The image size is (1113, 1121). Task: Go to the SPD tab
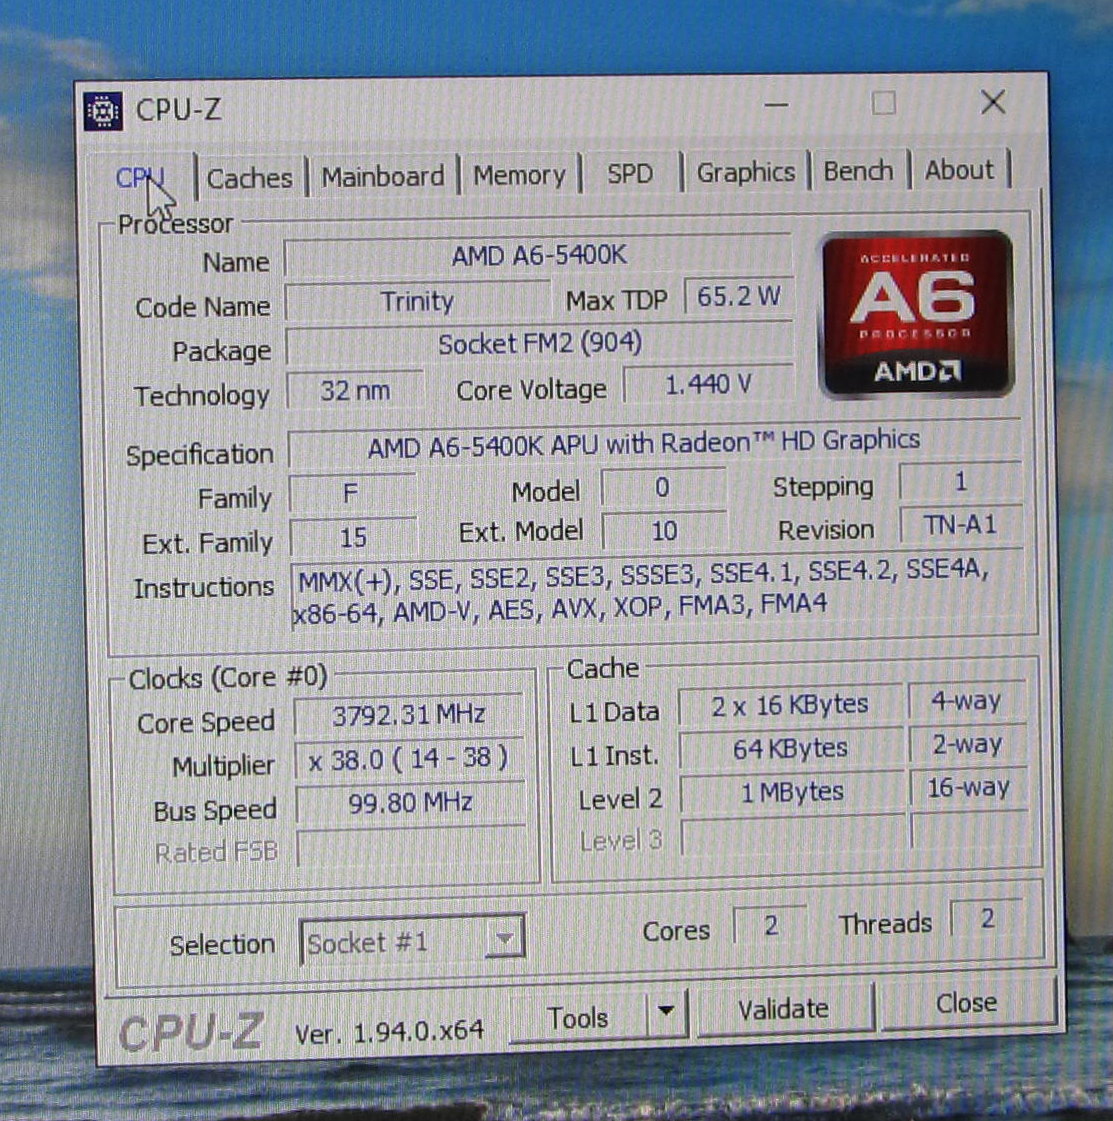tap(630, 173)
